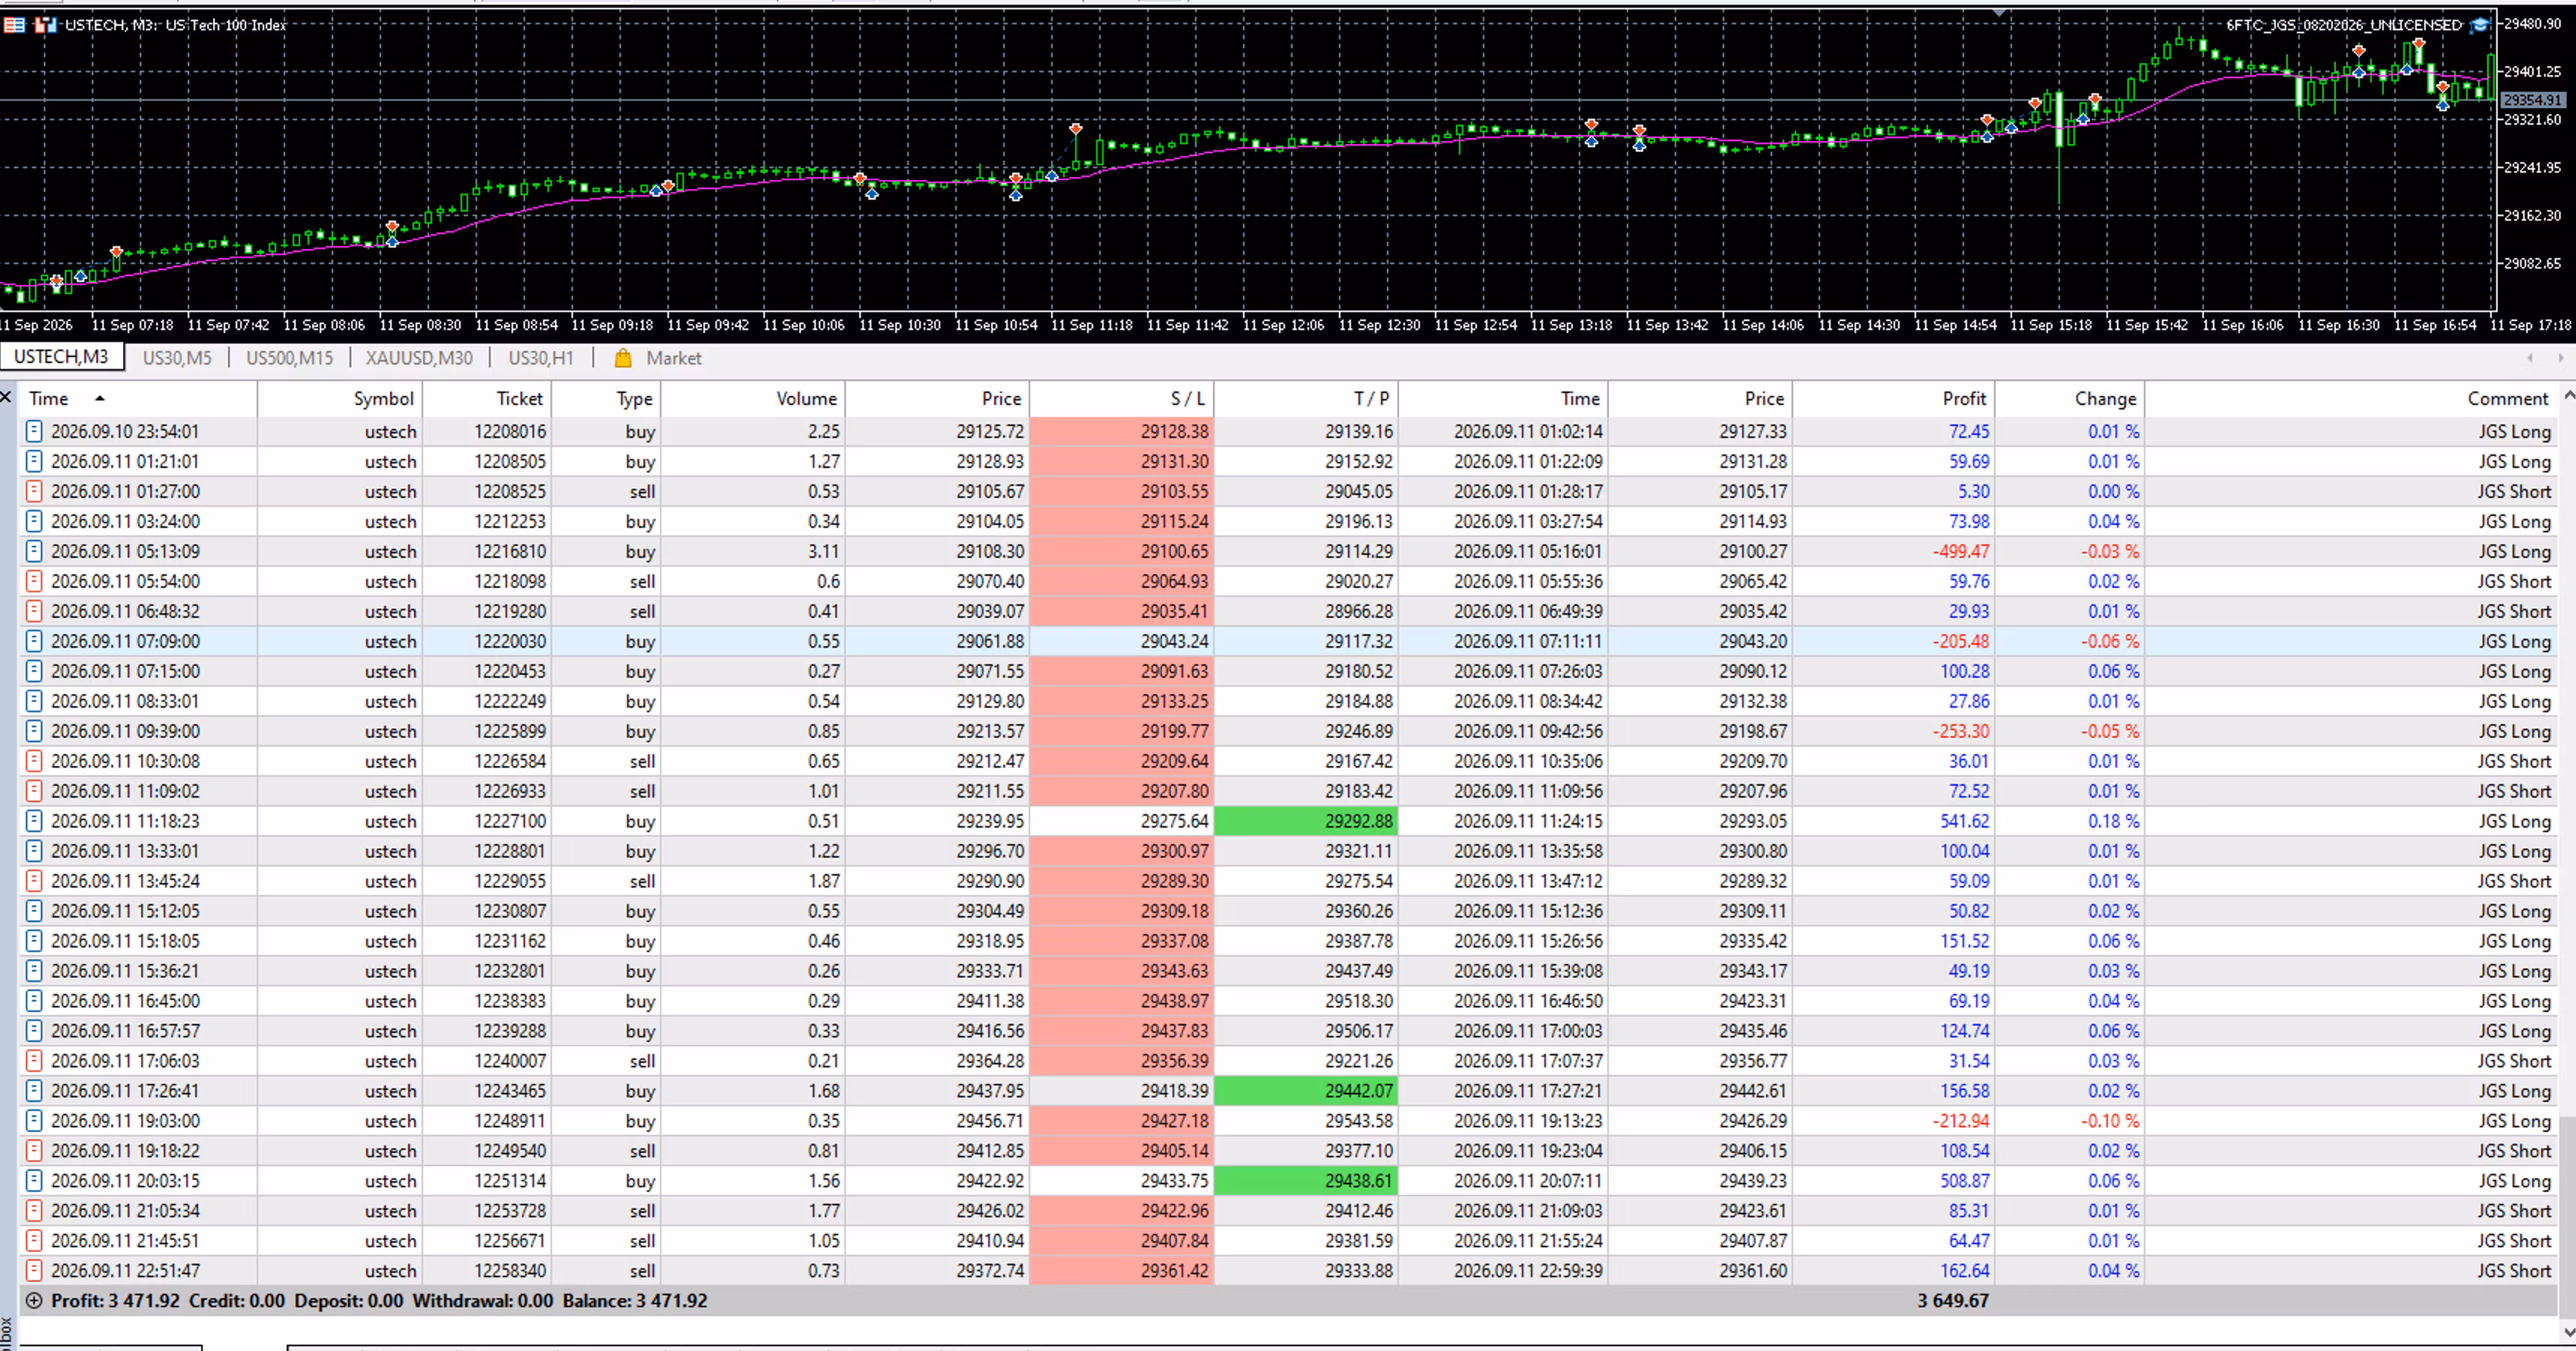
Task: Click buy order icon for ticket 12220030
Action: 34,641
